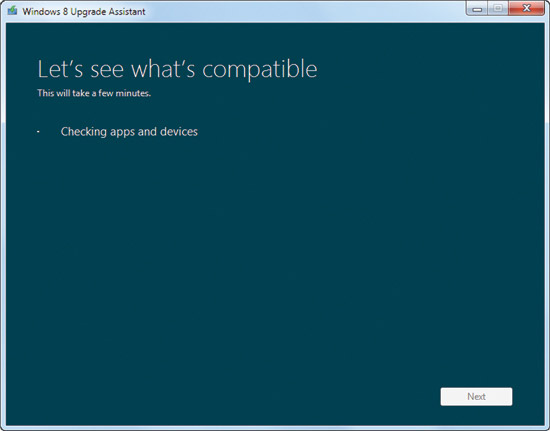Click the Windows 8 Upgrade Assistant title bar icon

pos(12,11)
